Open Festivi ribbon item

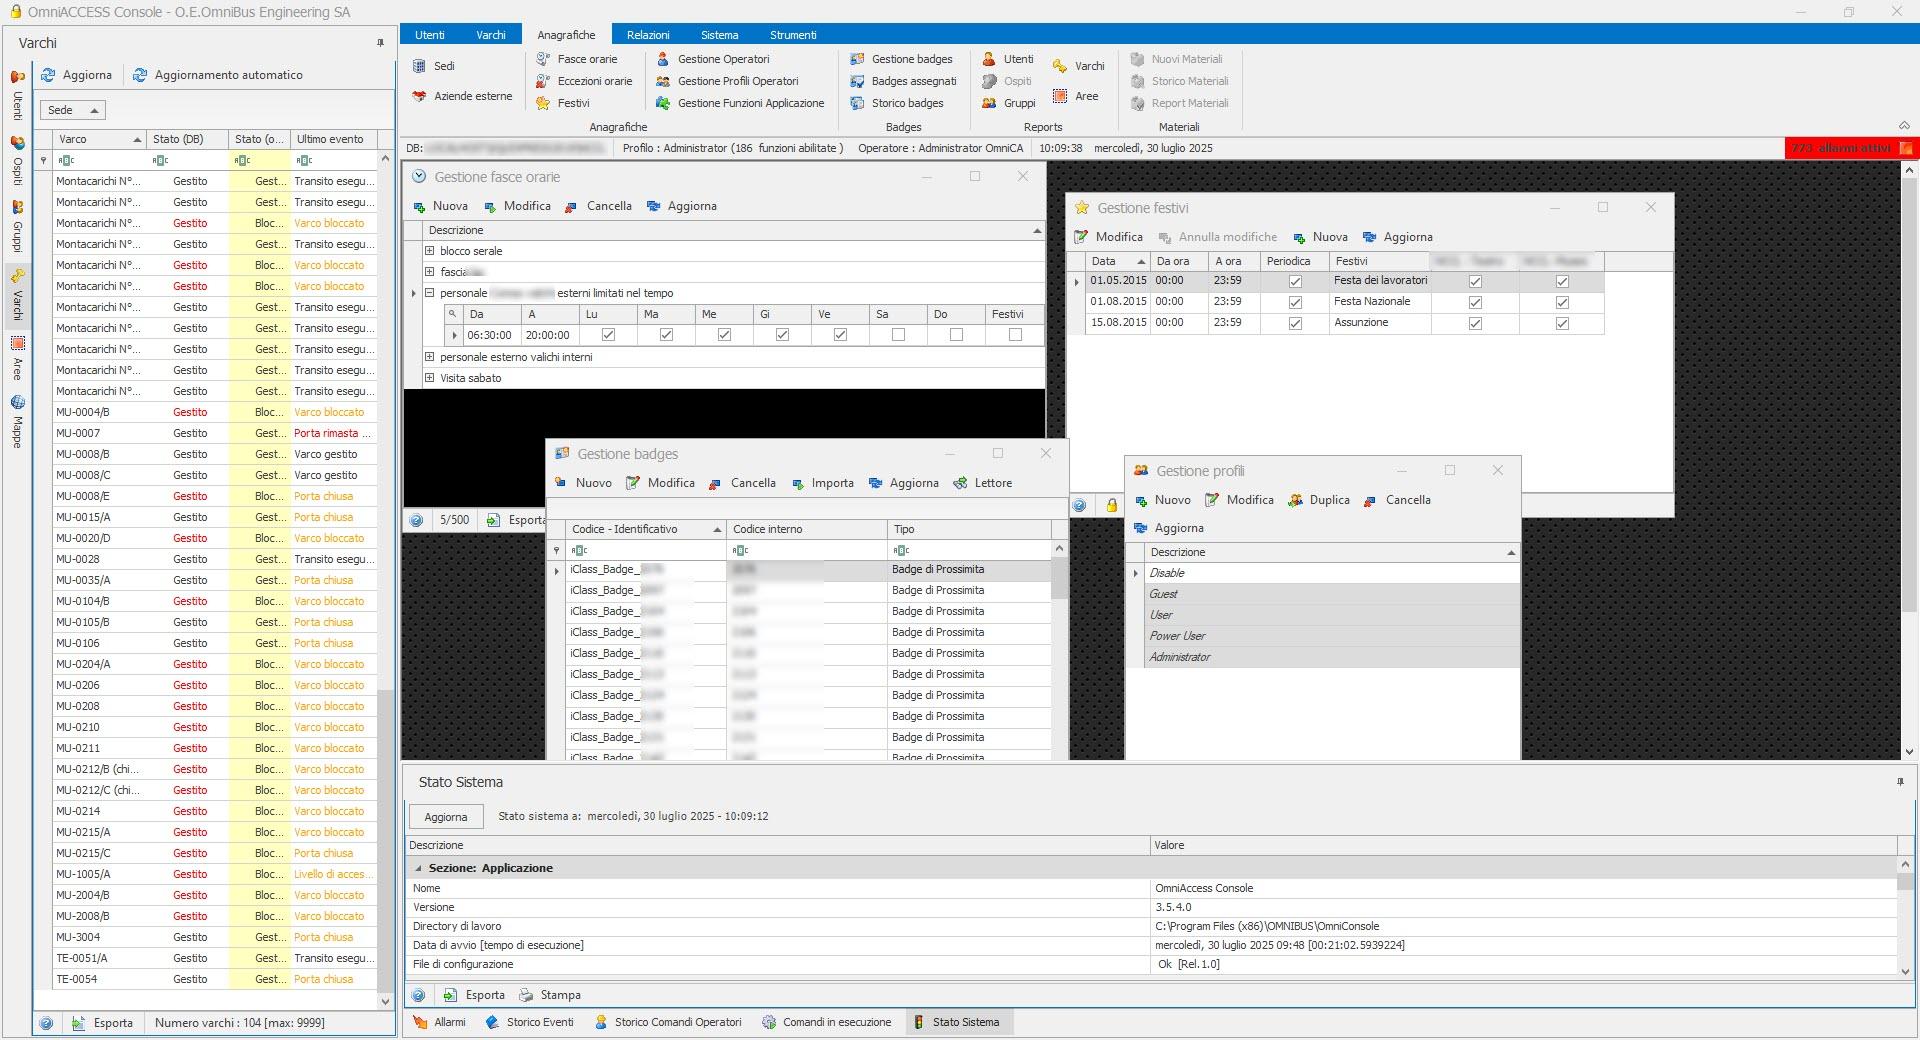(x=563, y=103)
